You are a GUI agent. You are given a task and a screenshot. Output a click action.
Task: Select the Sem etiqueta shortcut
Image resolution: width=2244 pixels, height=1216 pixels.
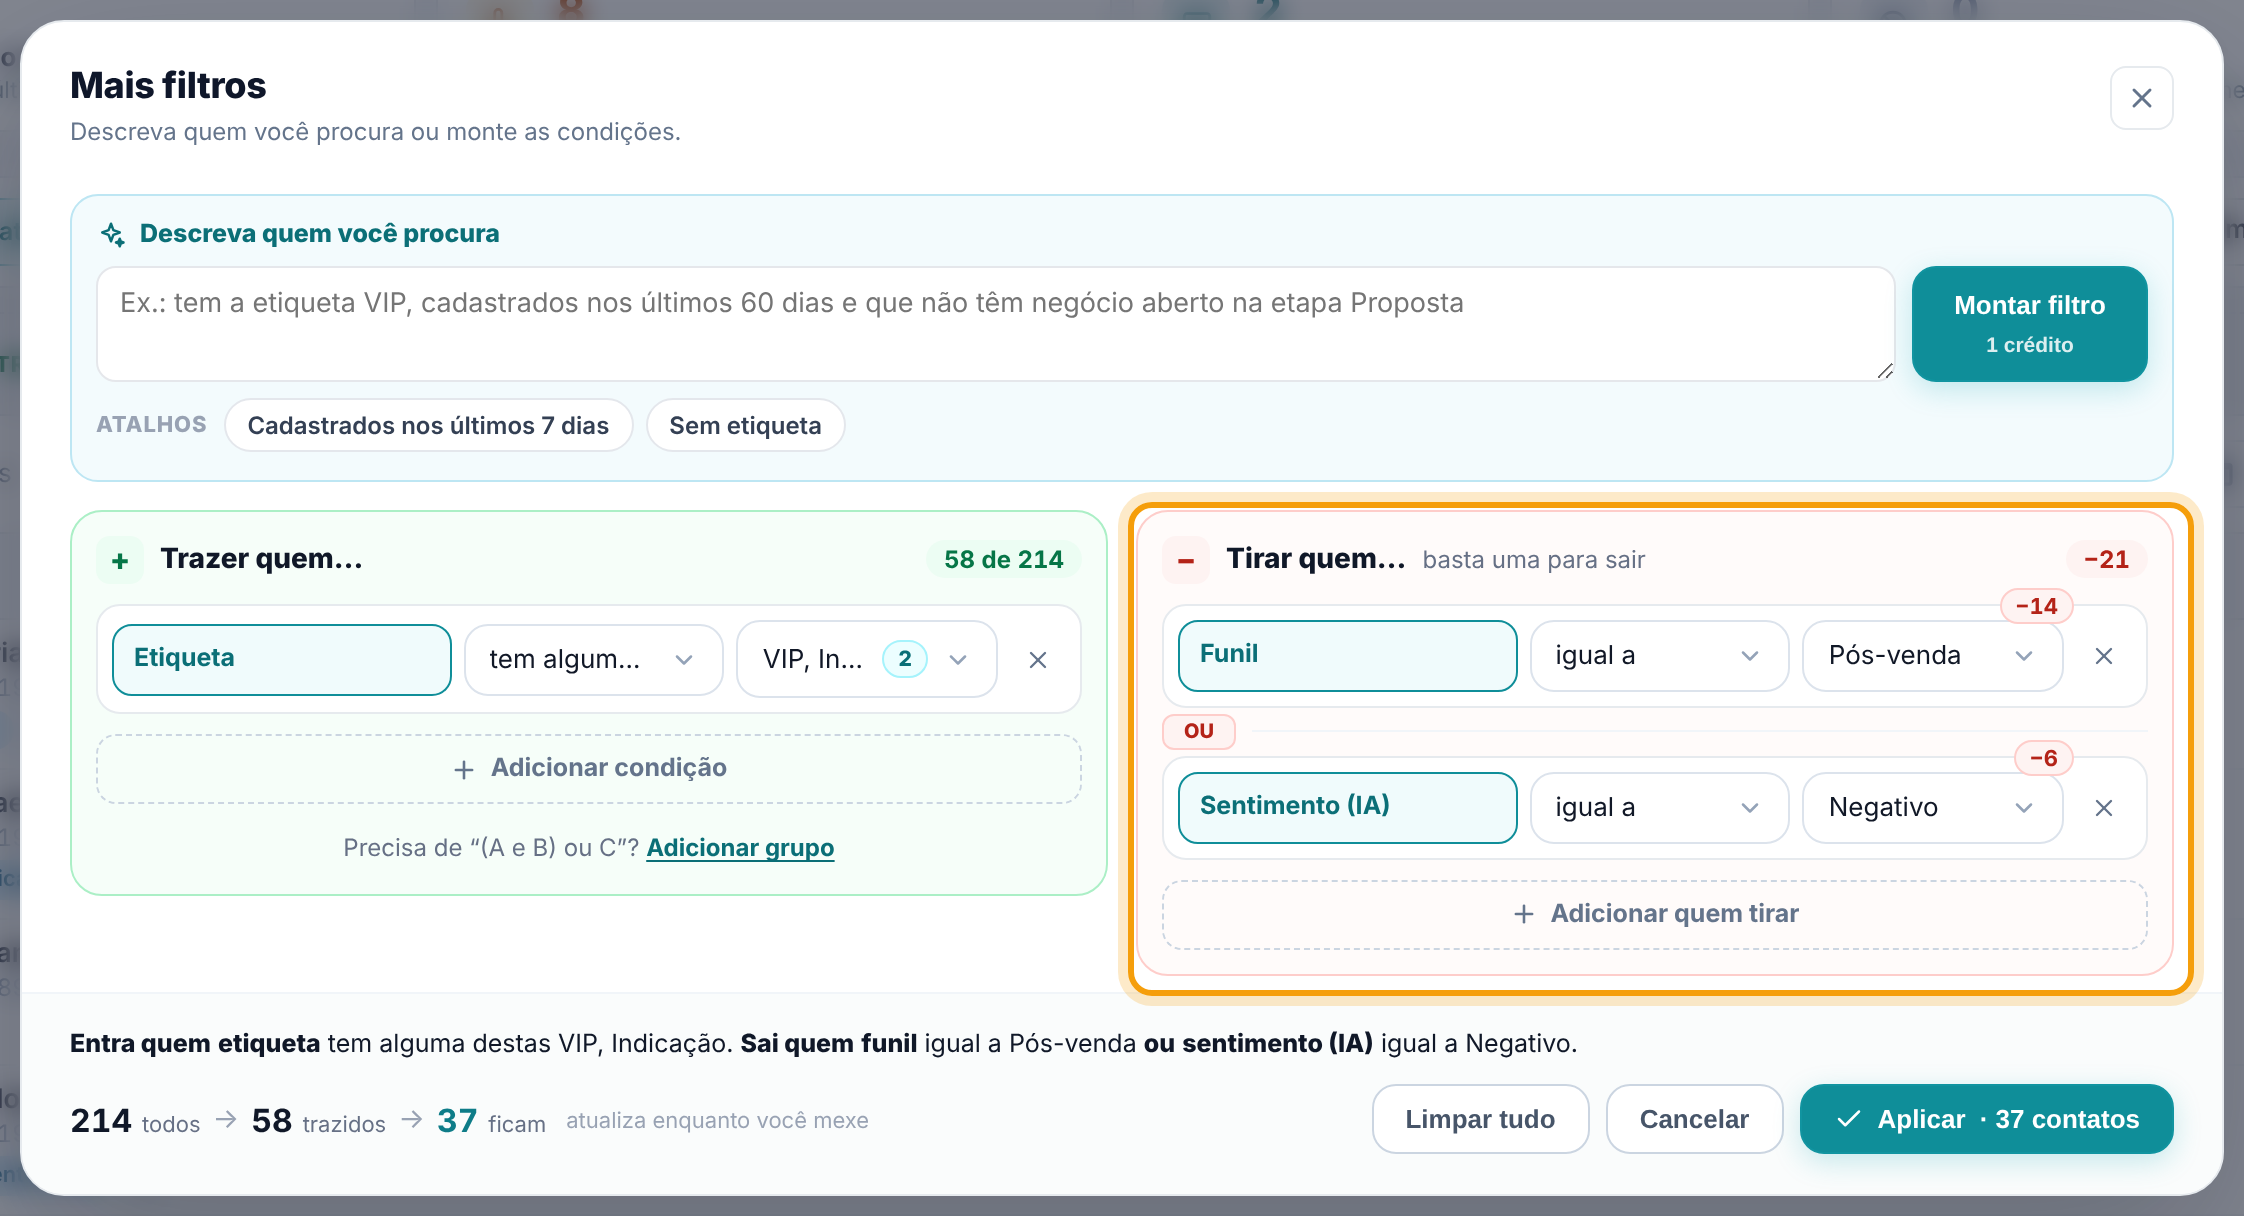click(x=745, y=425)
